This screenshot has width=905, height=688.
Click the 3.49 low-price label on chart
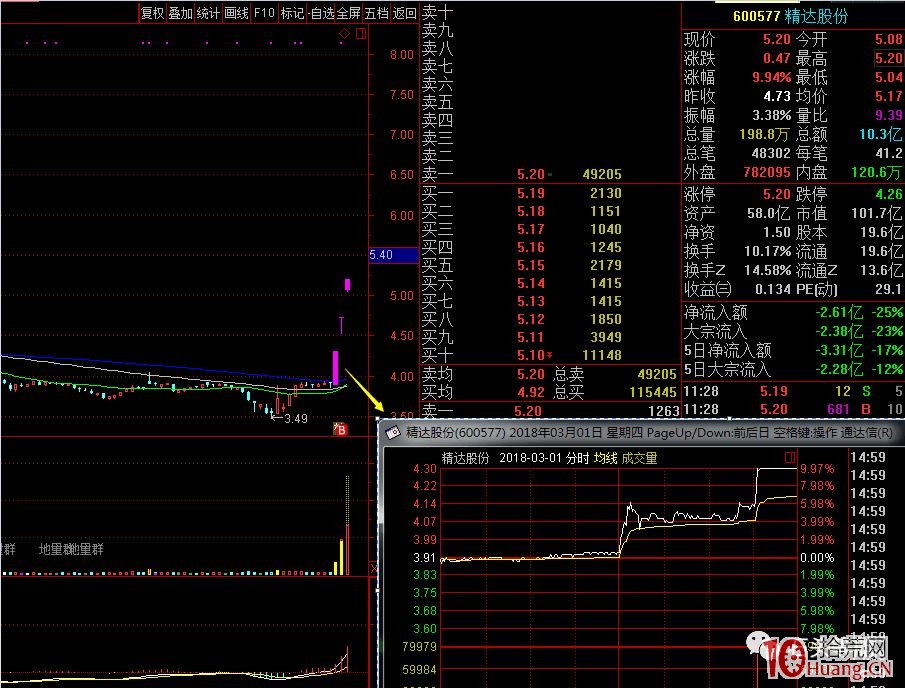[x=296, y=418]
